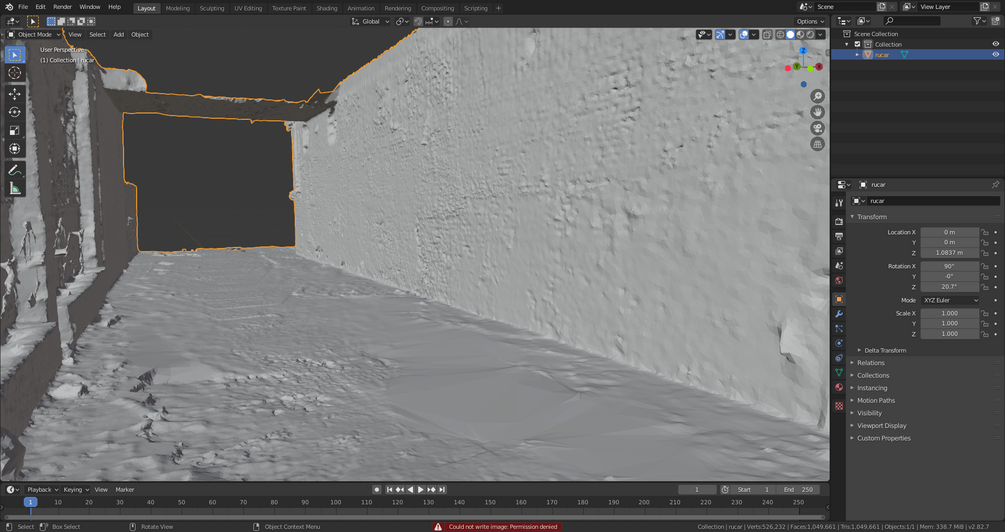This screenshot has height=532, width=1005.
Task: Click the Location Z value field
Action: point(950,253)
